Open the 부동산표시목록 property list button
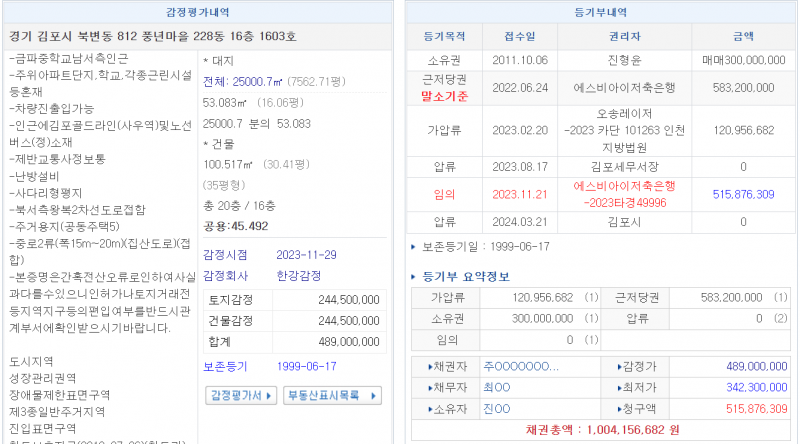800x444 pixels. pyautogui.click(x=332, y=395)
